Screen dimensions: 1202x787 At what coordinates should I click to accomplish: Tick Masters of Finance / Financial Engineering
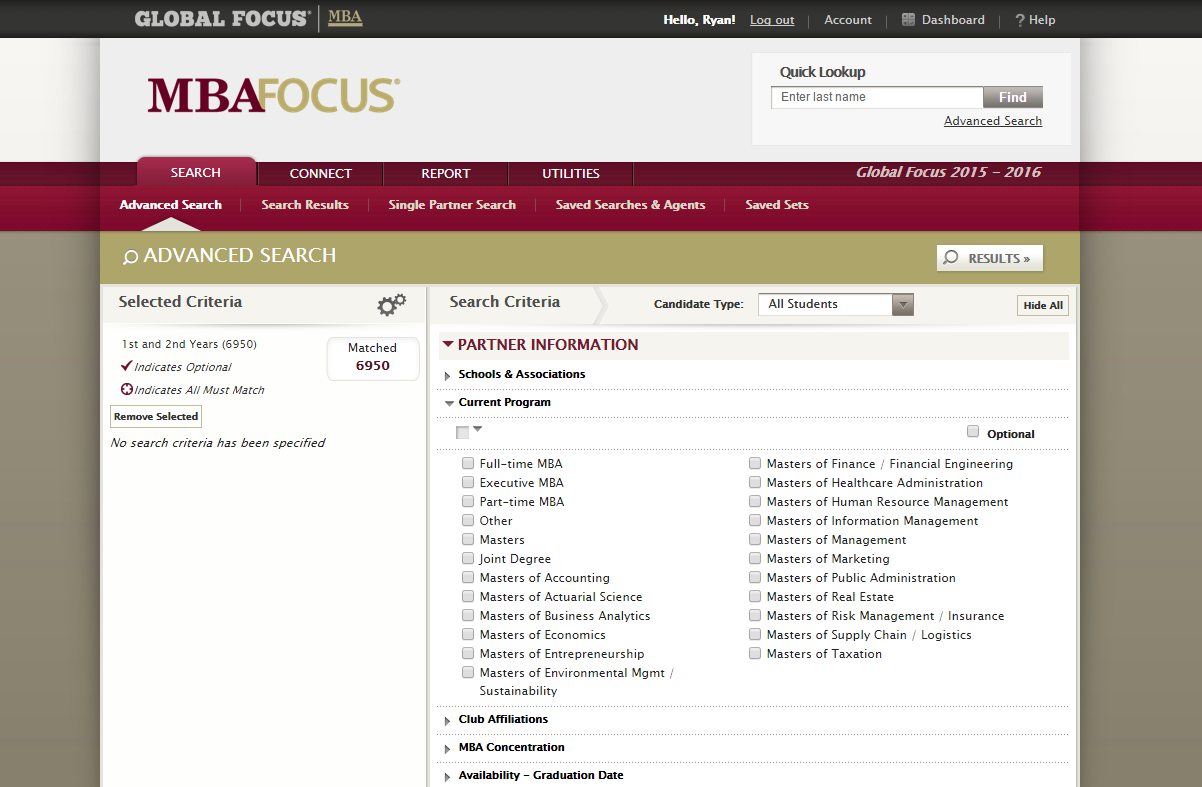point(755,464)
